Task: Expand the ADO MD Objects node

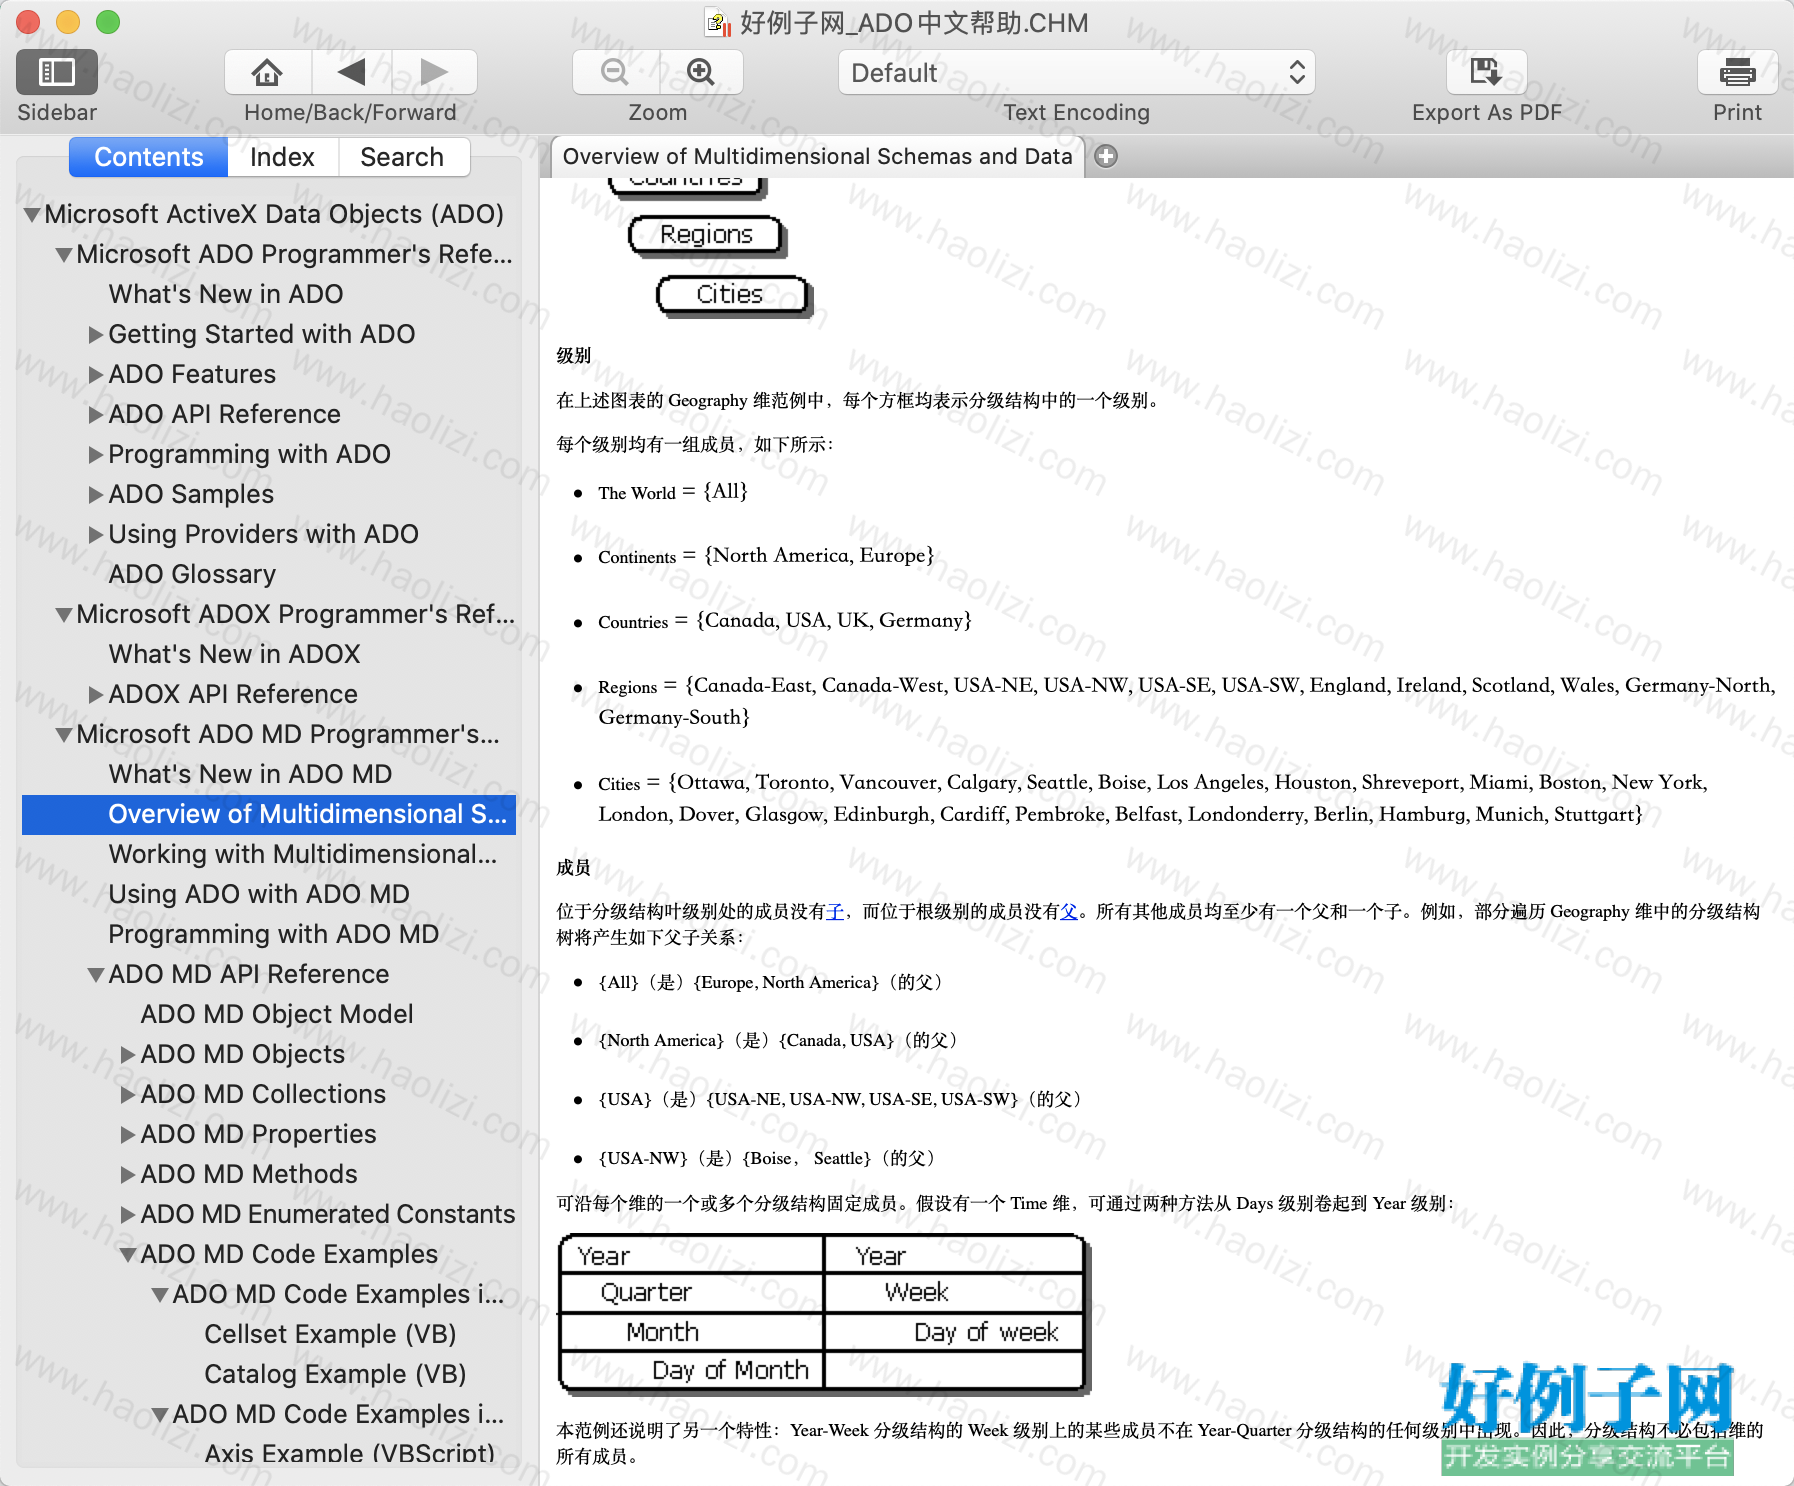Action: click(x=128, y=1054)
